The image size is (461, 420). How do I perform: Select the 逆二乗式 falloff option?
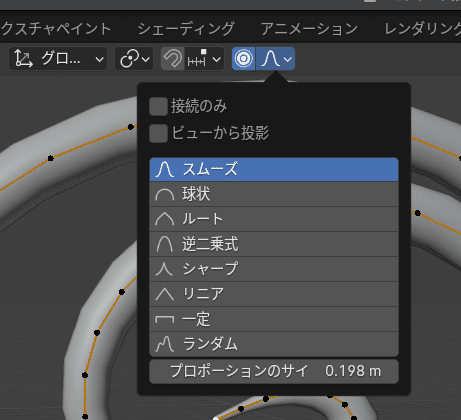click(x=274, y=244)
